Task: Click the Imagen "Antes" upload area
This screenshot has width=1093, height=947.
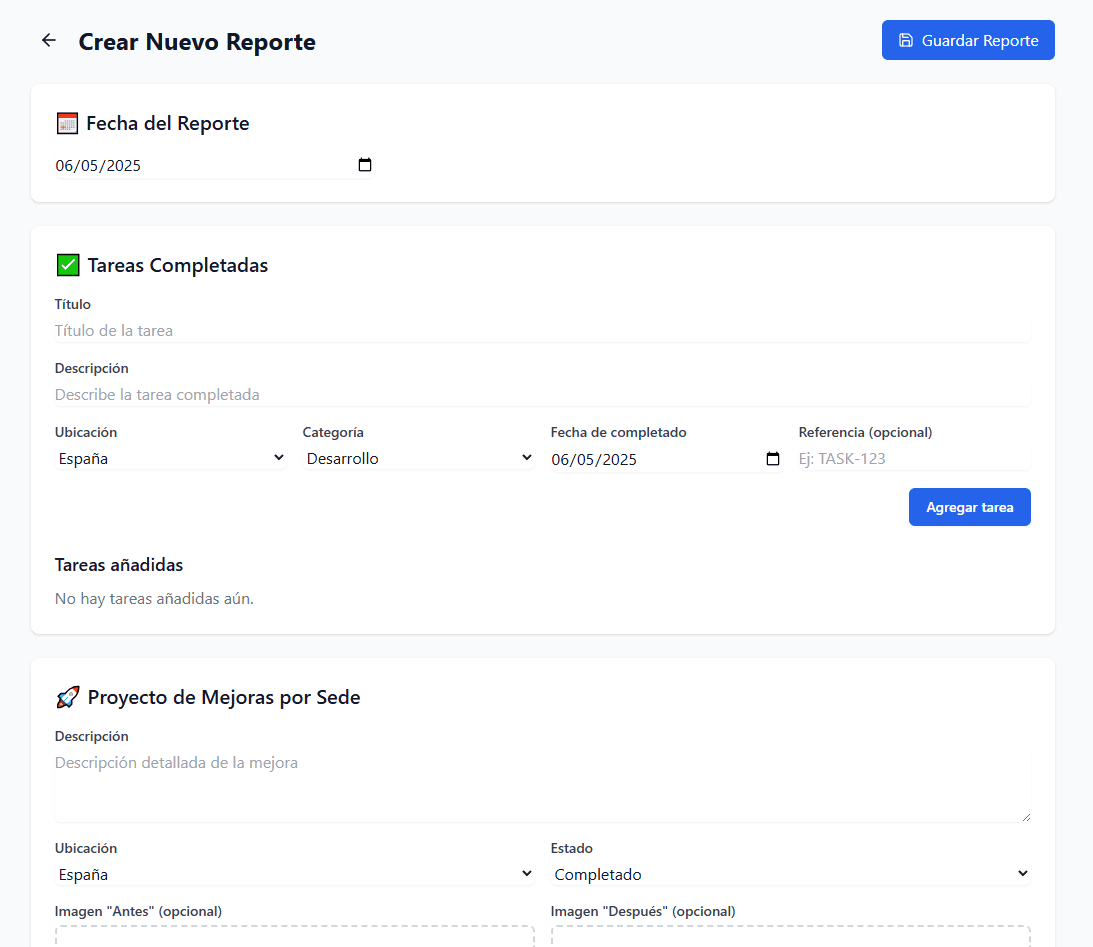Action: [295, 936]
